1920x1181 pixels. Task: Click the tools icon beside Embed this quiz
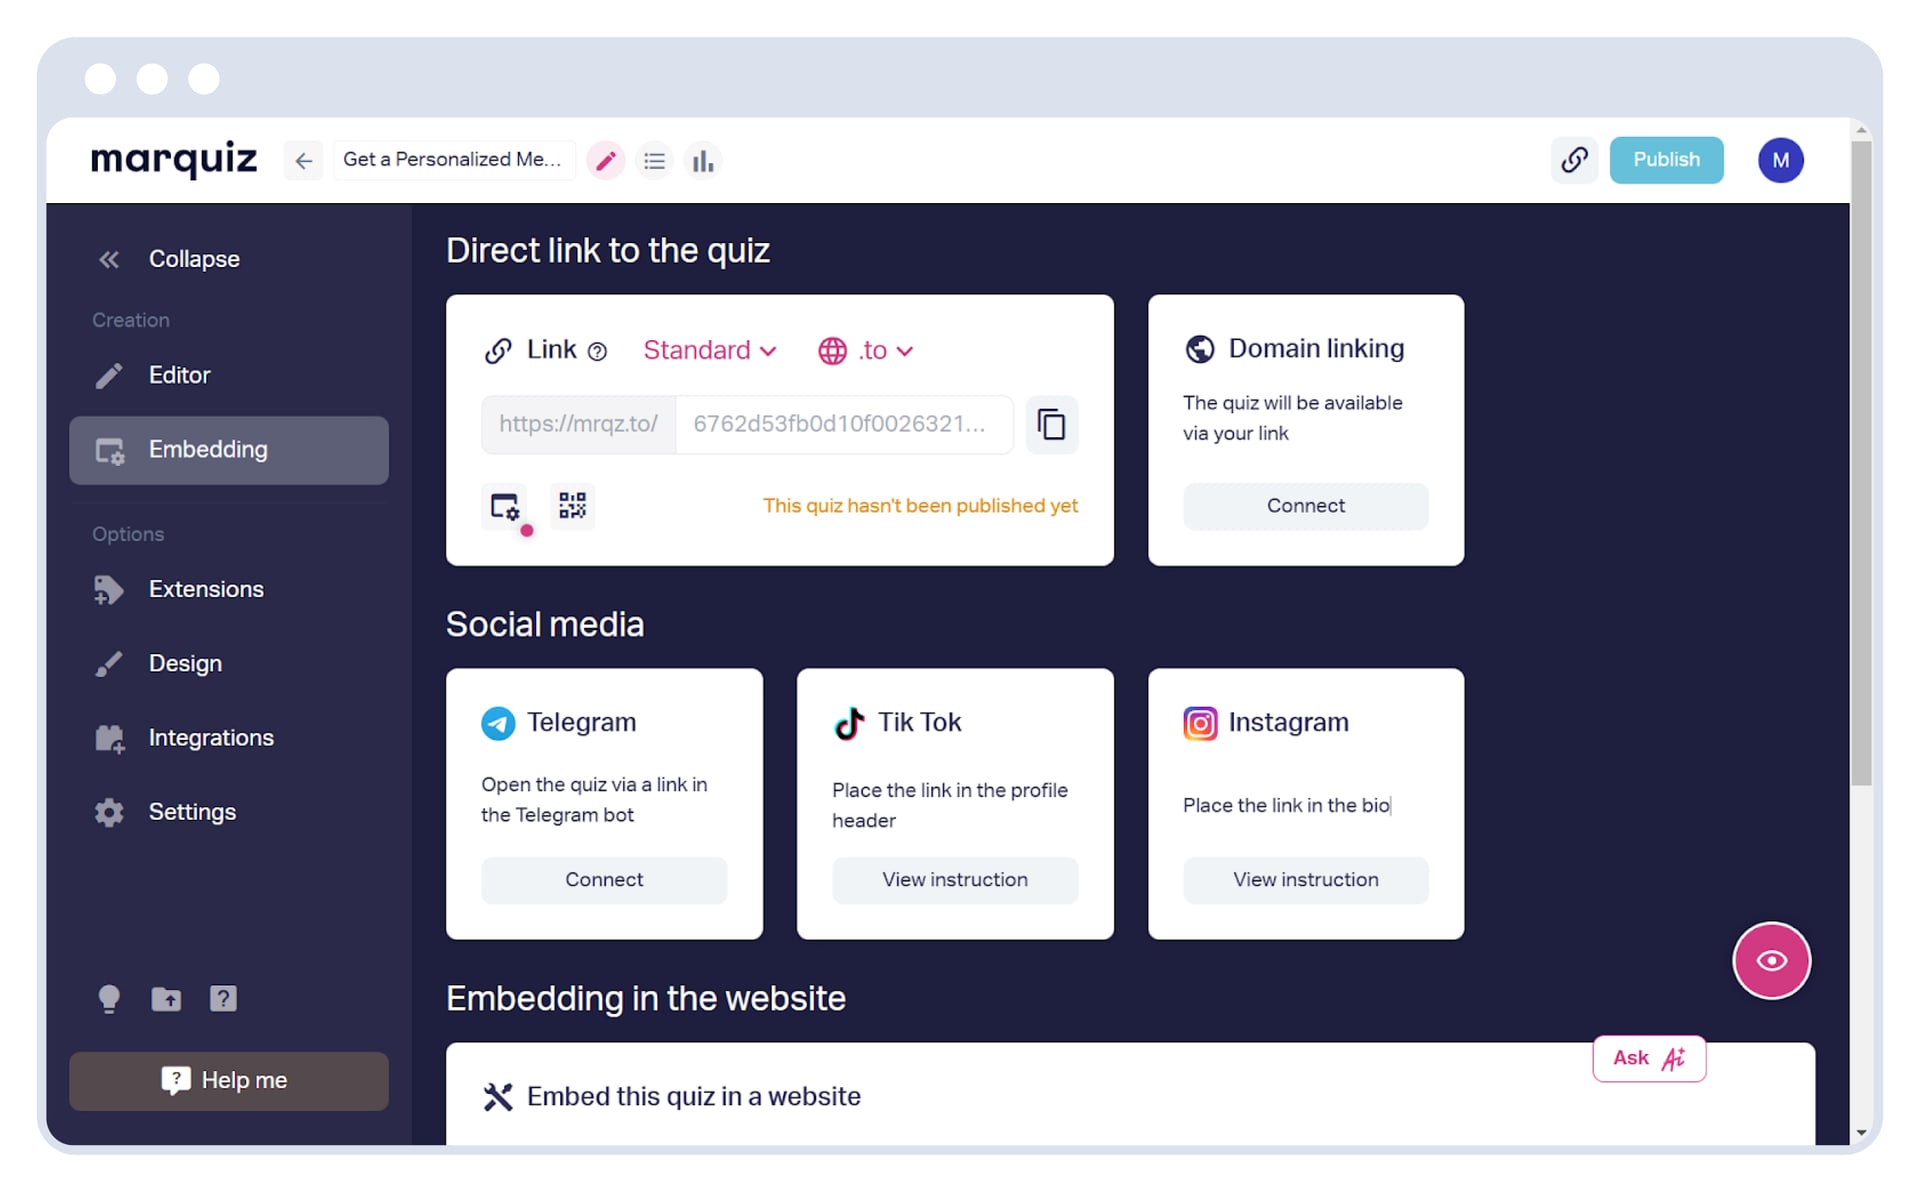pyautogui.click(x=498, y=1097)
